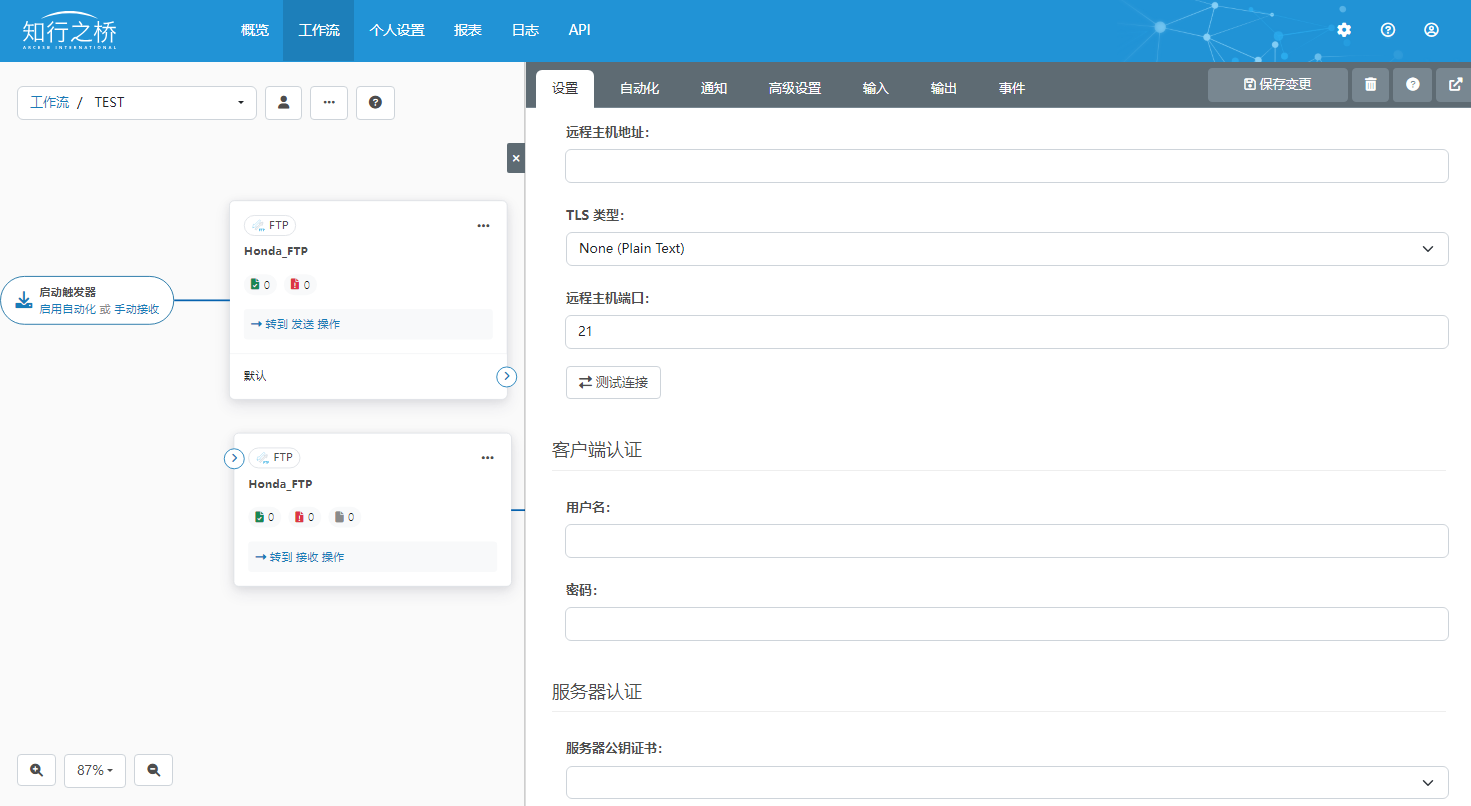Click the zoom in magnifier icon
Screen dimensions: 1471x806
pos(37,770)
